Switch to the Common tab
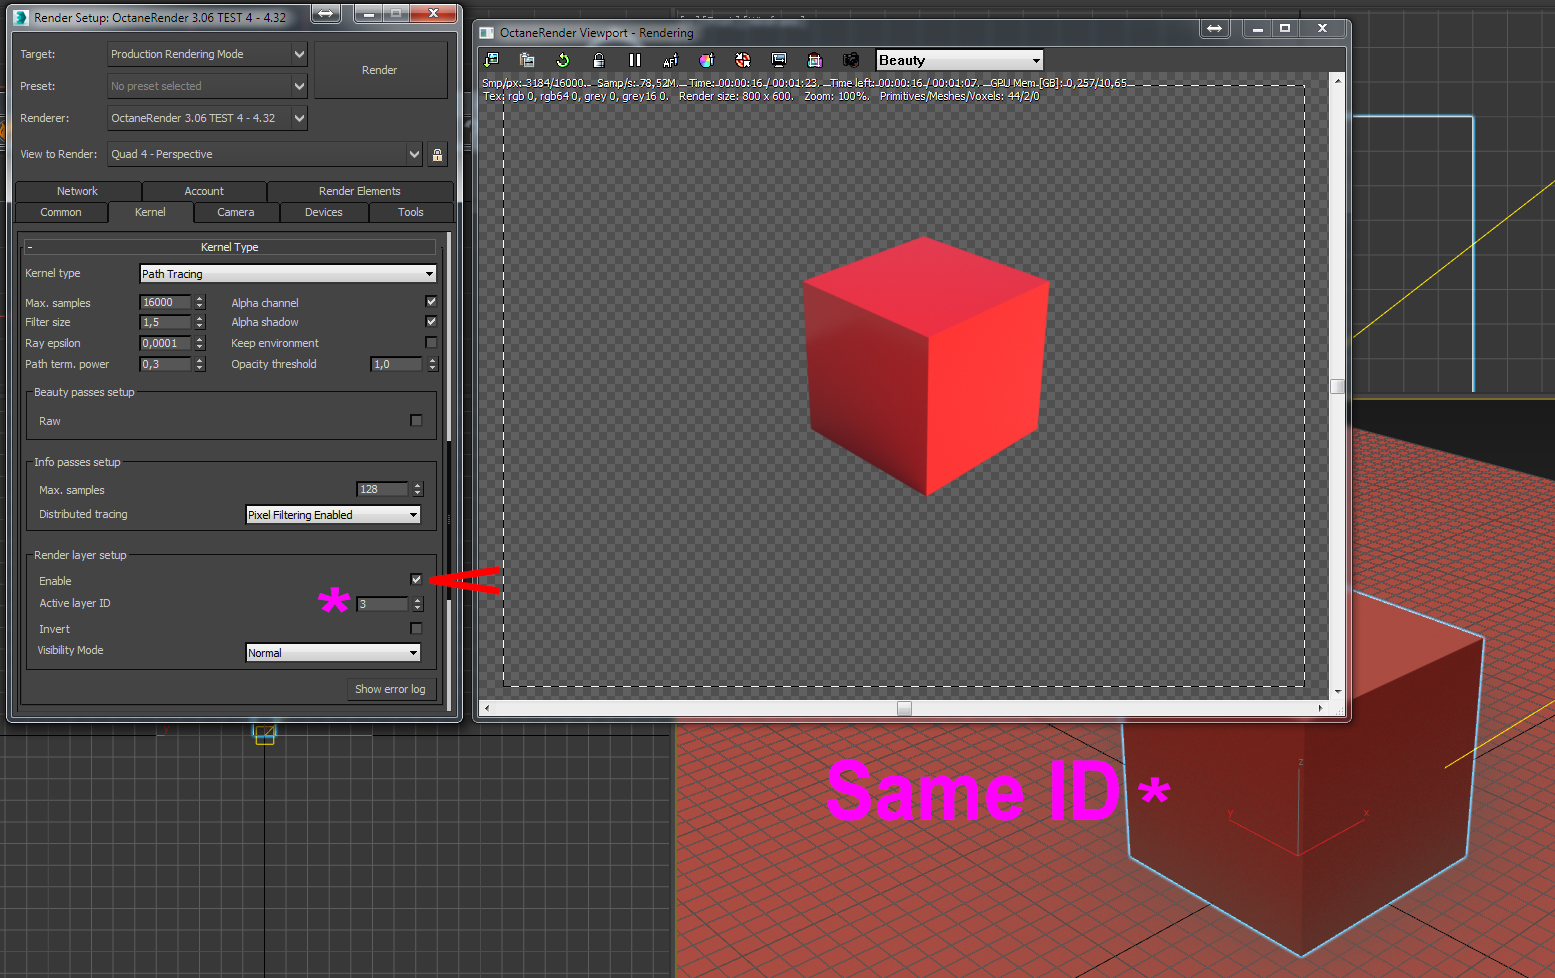 (x=61, y=212)
